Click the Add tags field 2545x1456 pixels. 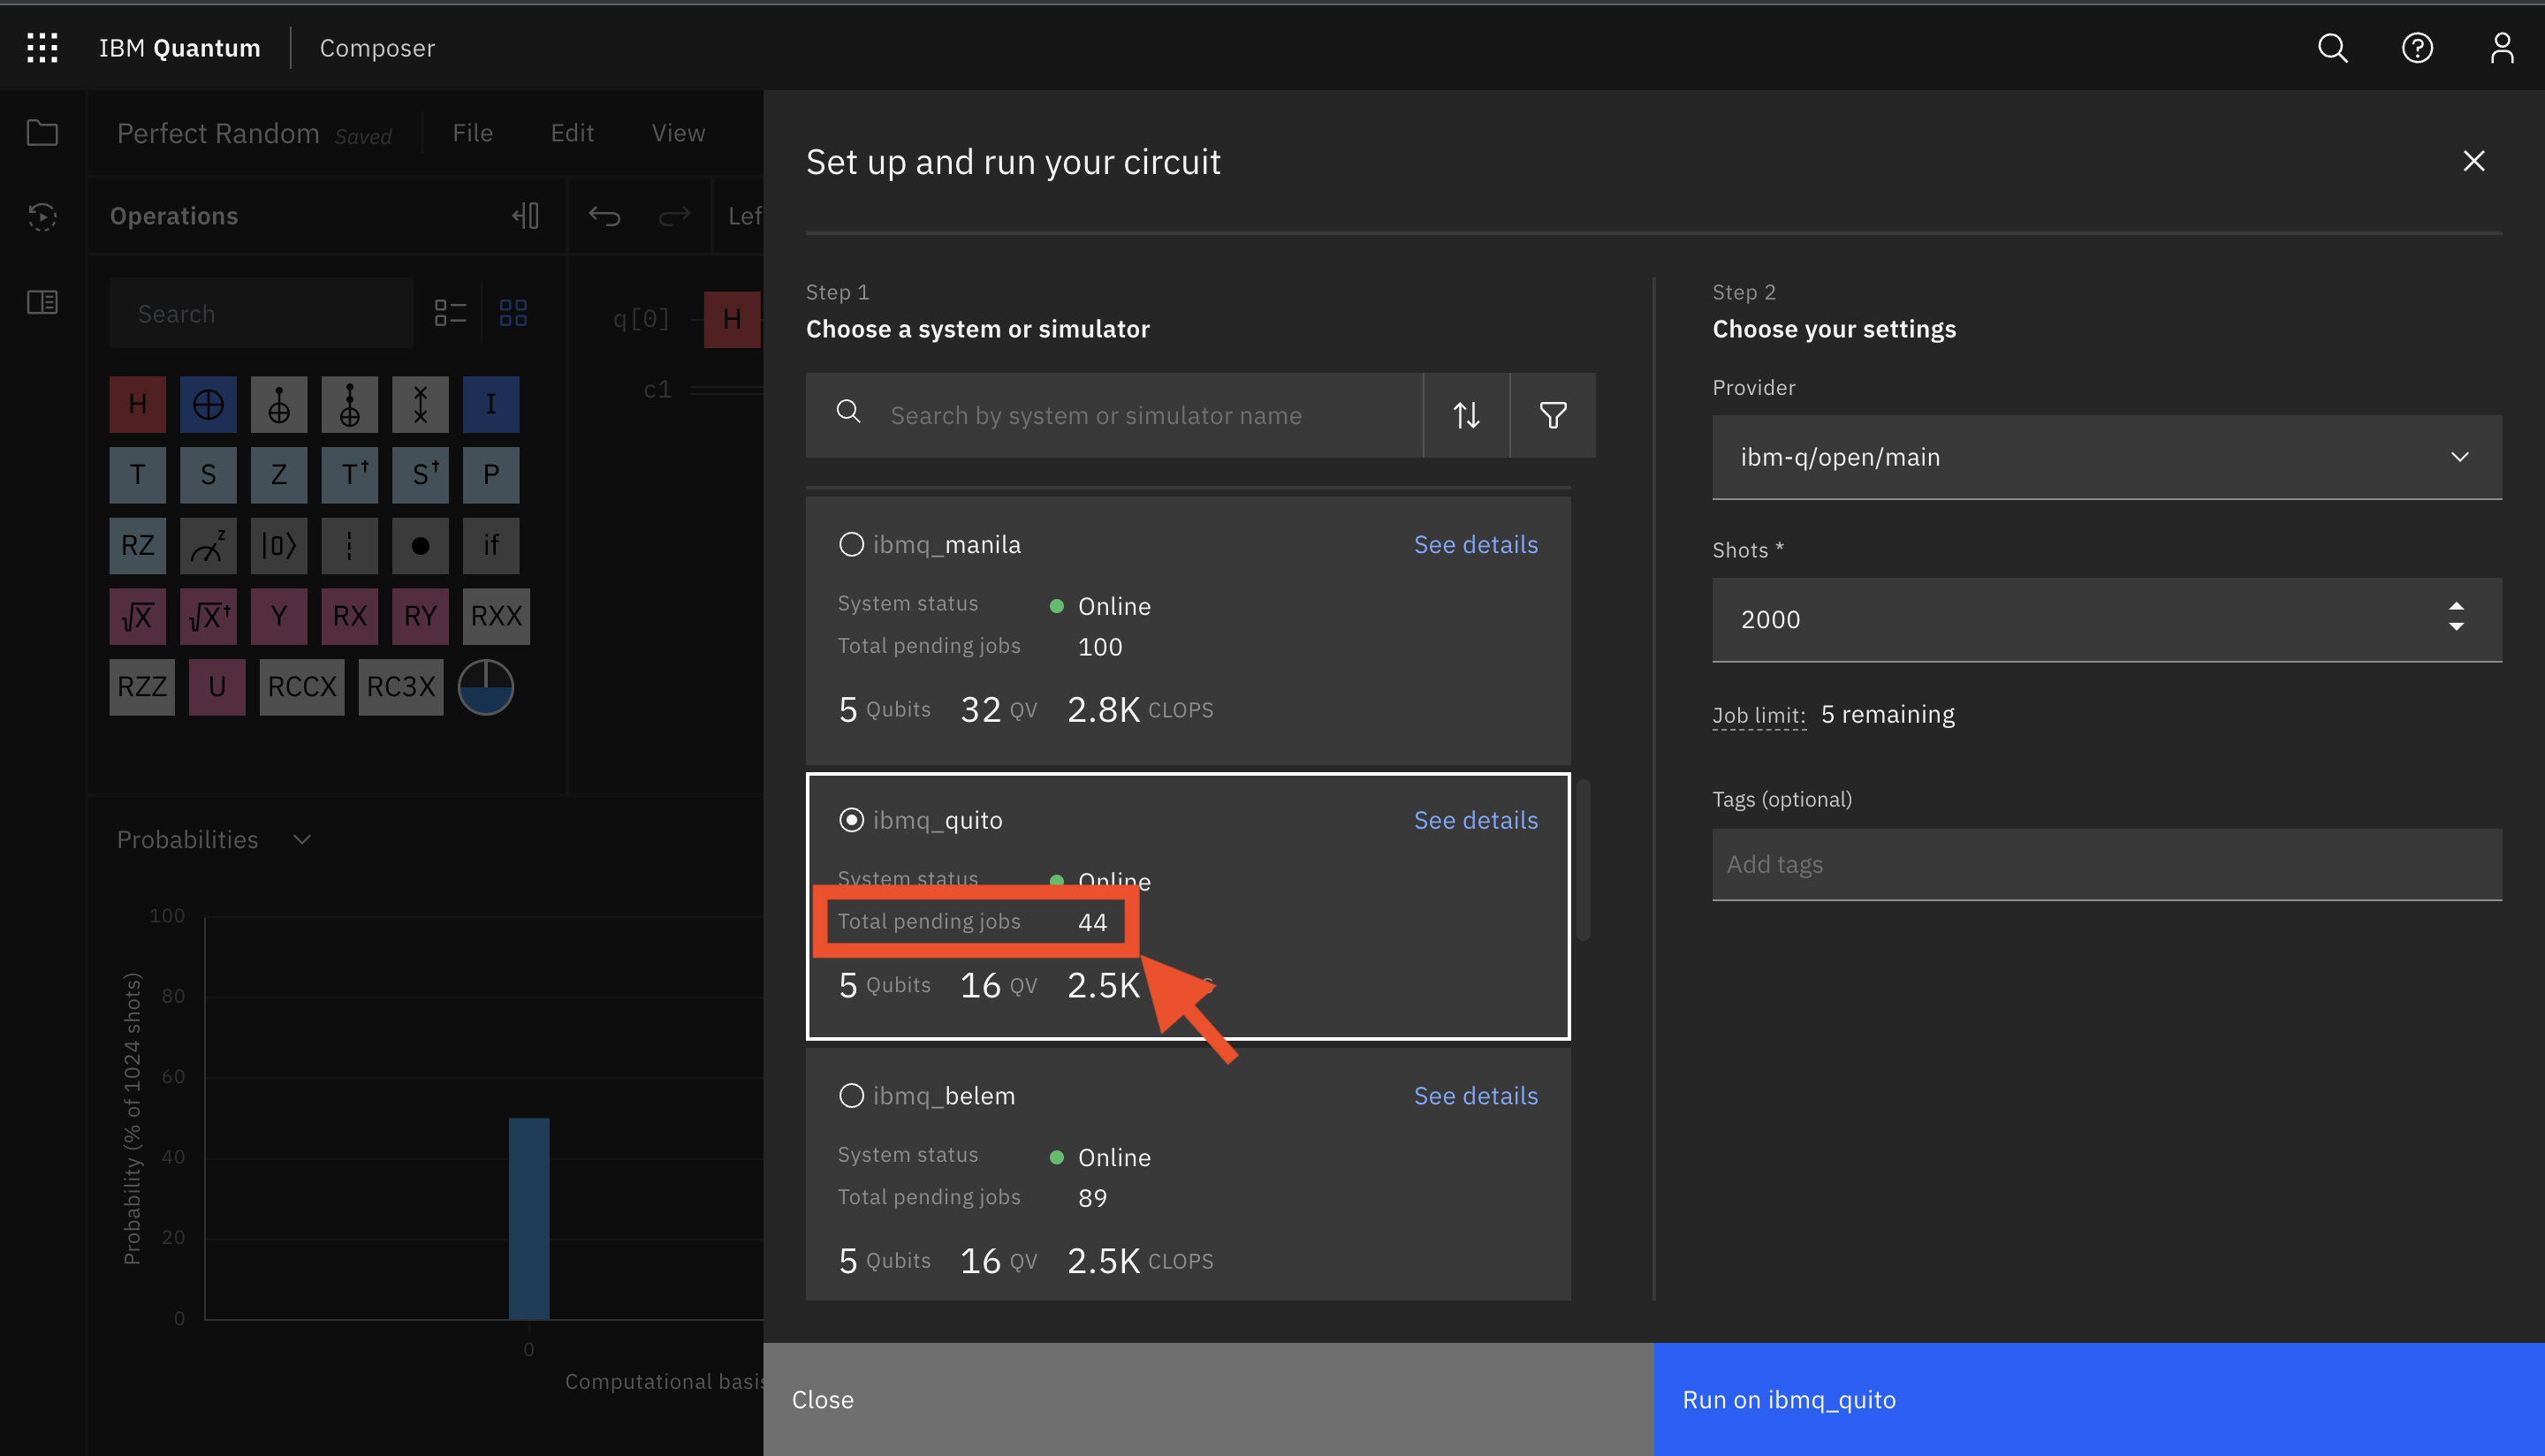tap(2107, 864)
